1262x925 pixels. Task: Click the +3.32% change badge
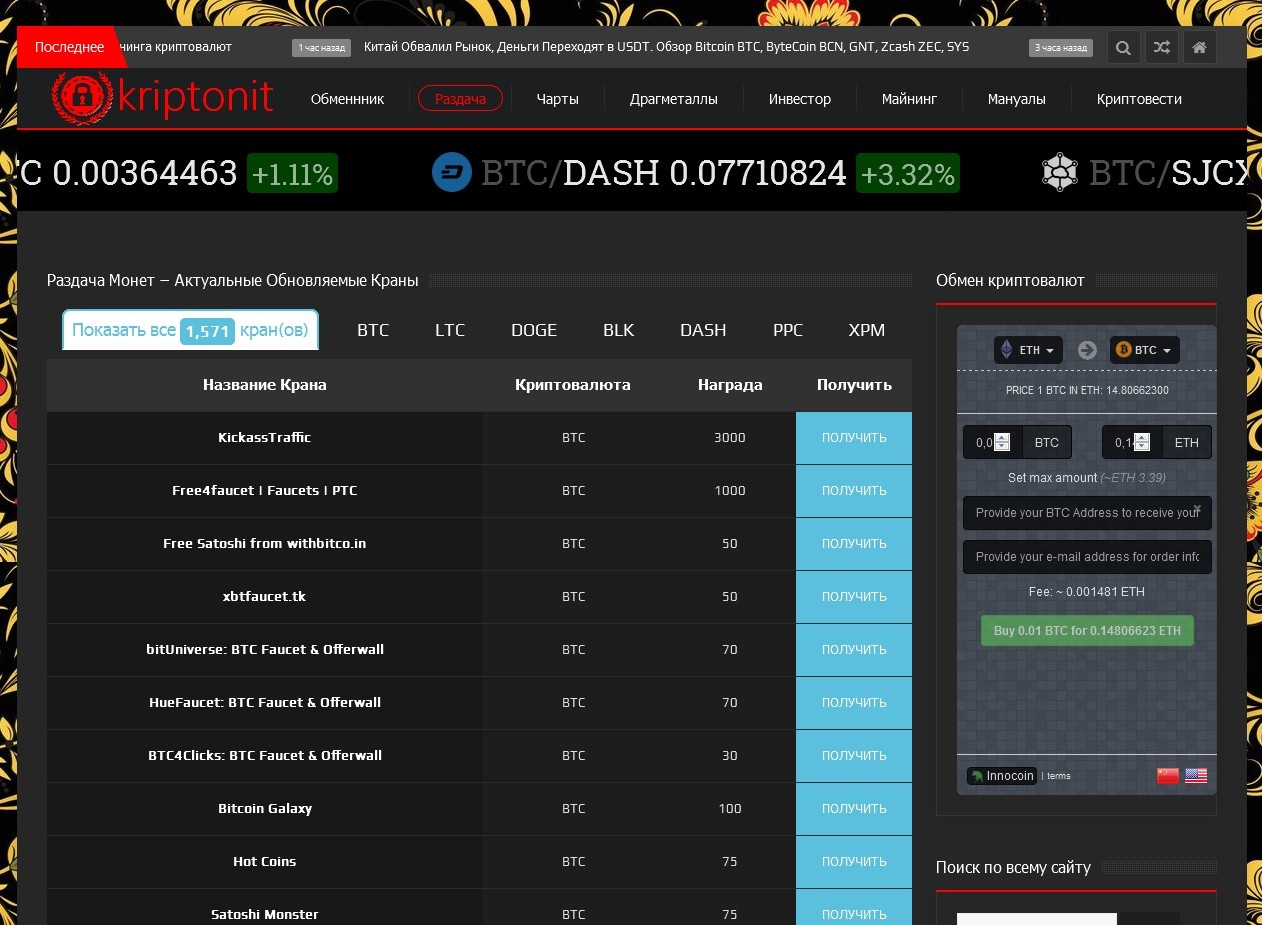click(908, 174)
